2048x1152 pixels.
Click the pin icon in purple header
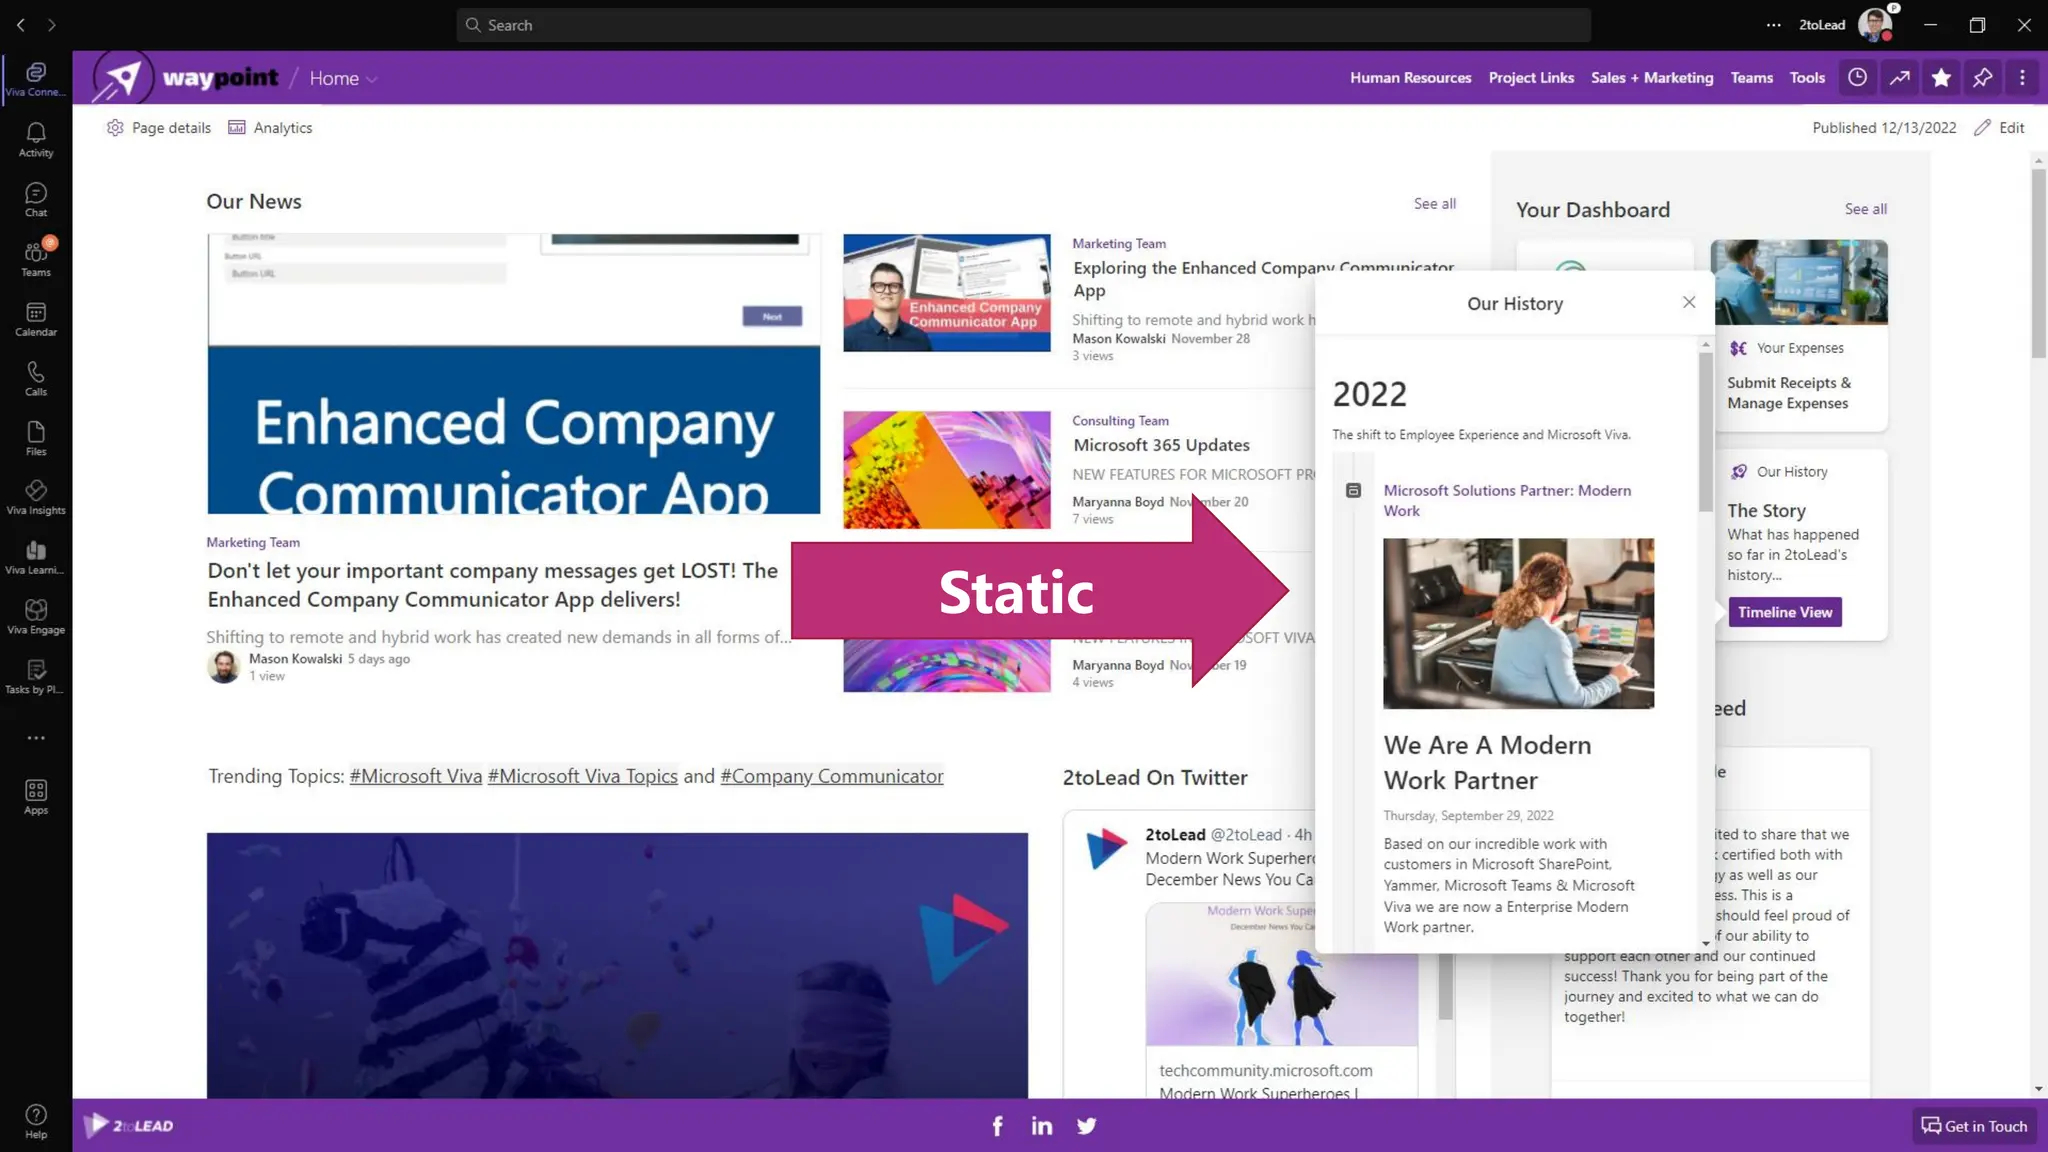coord(1982,78)
